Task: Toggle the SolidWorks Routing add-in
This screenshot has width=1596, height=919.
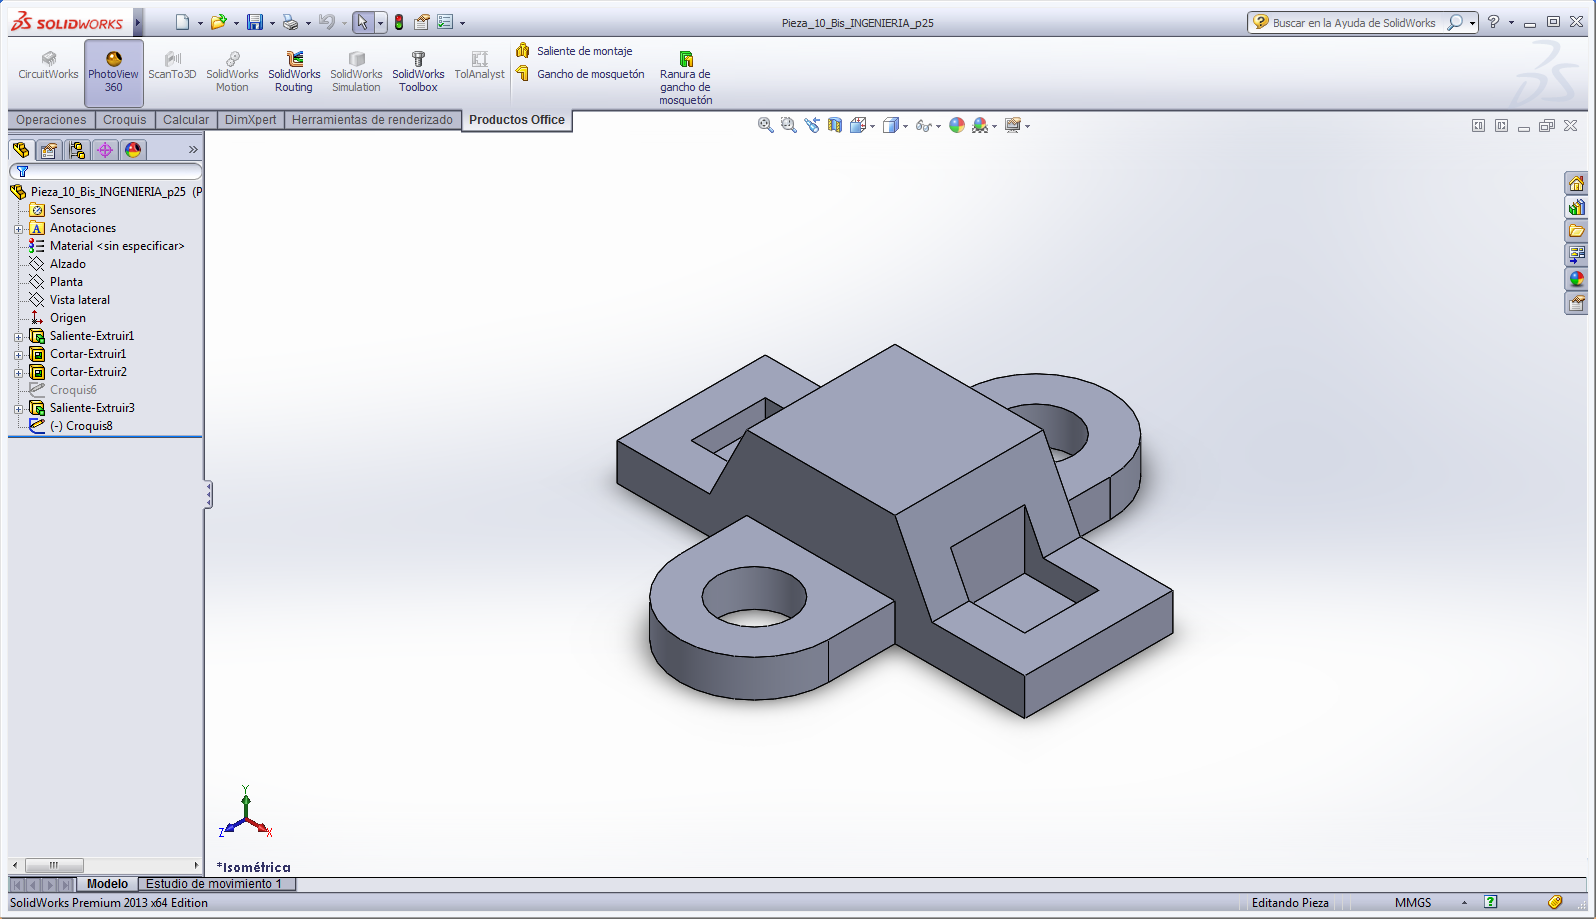Action: point(294,73)
